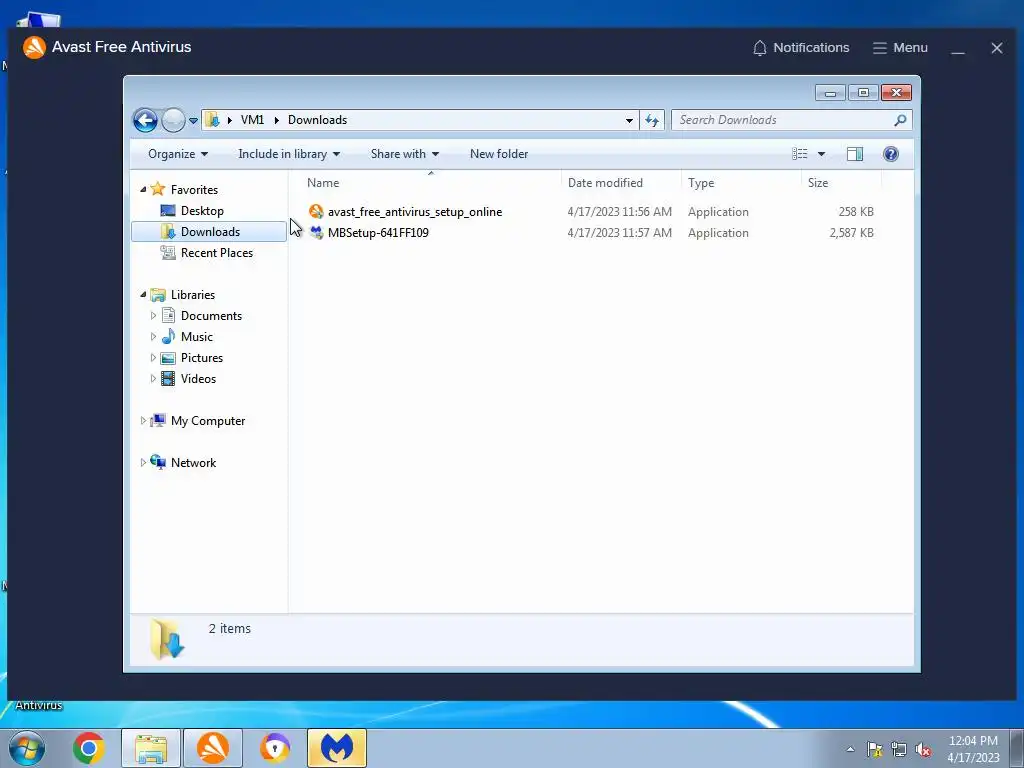Open the Pictures library

coord(202,358)
